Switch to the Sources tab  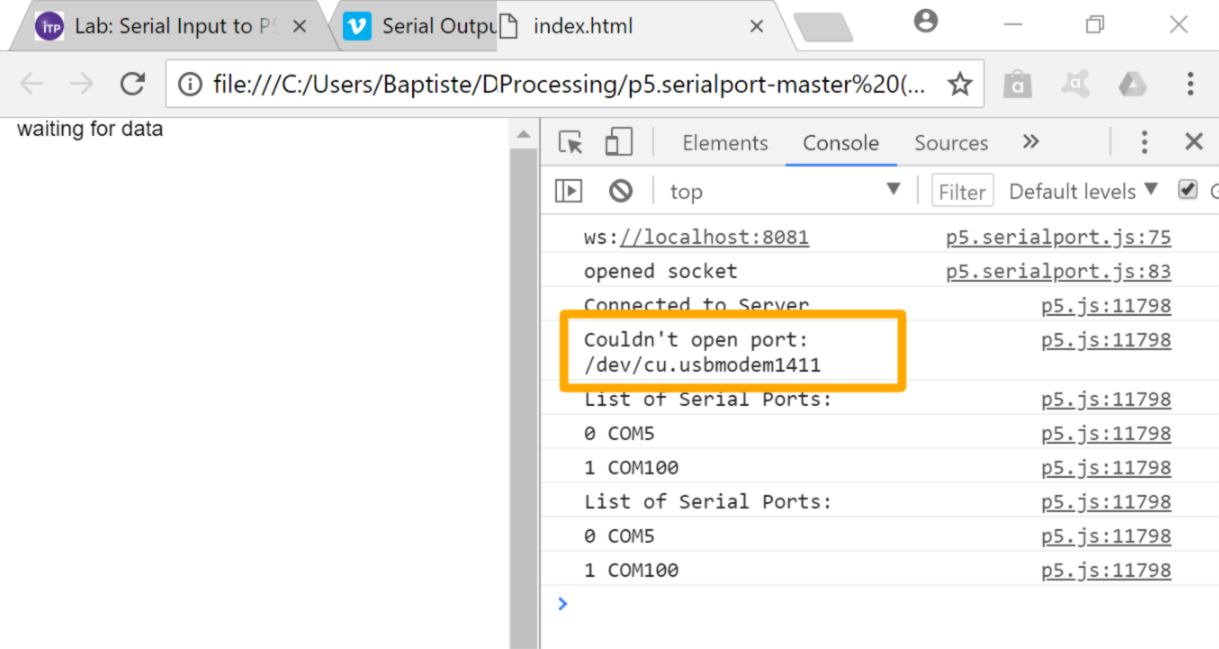[950, 143]
